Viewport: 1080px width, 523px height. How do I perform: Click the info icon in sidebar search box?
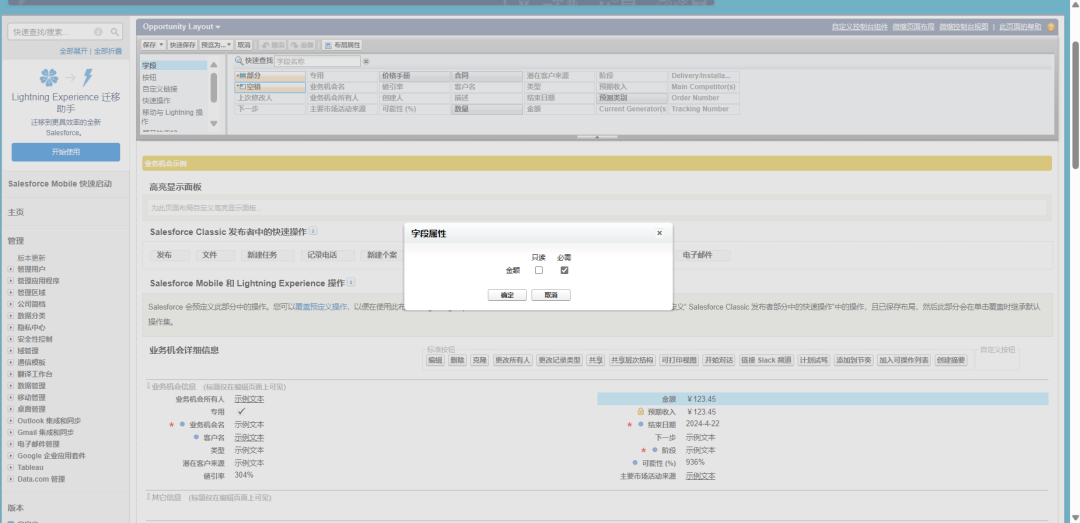(x=98, y=32)
